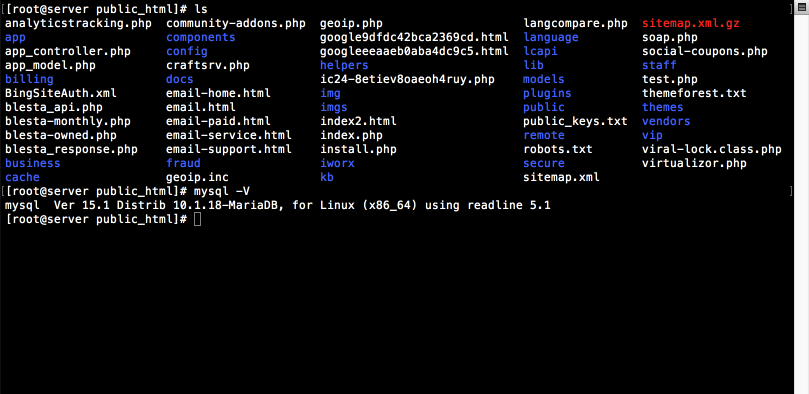Viewport: 809px width, 394px height.
Task: Click index2.html file name
Action: pyautogui.click(x=359, y=121)
